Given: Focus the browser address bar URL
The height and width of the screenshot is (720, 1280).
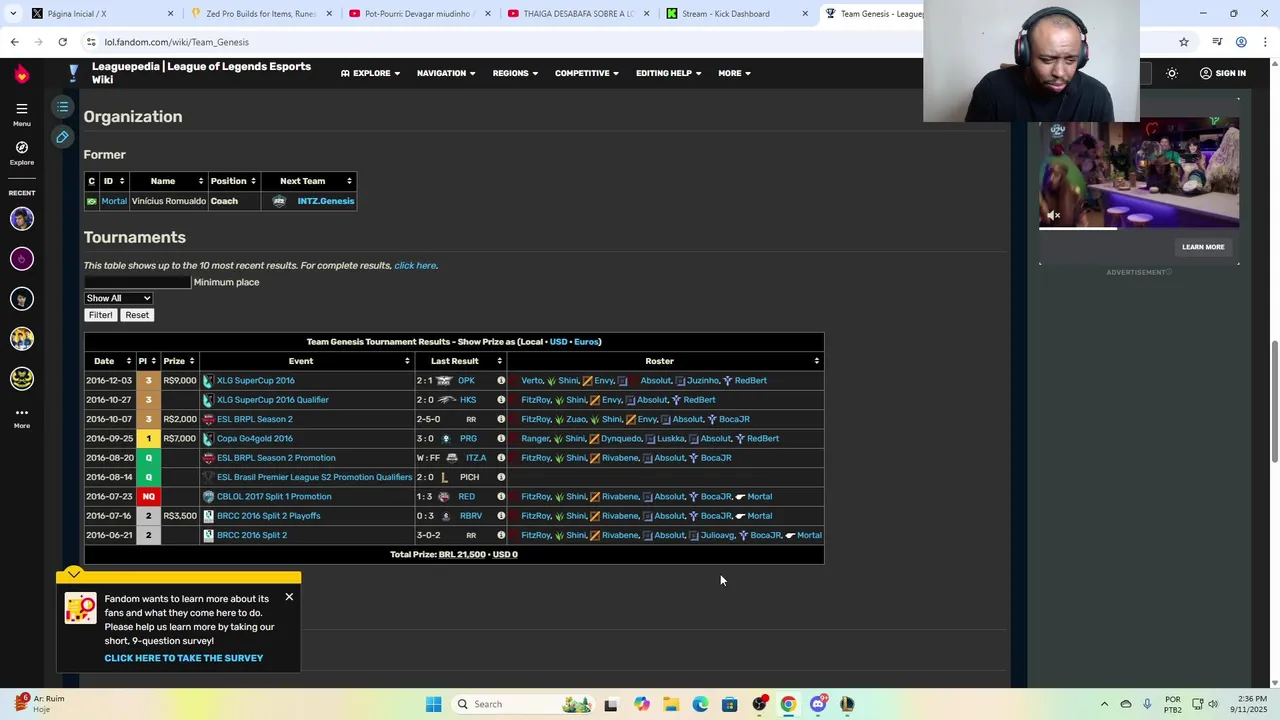Looking at the screenshot, I should point(176,42).
